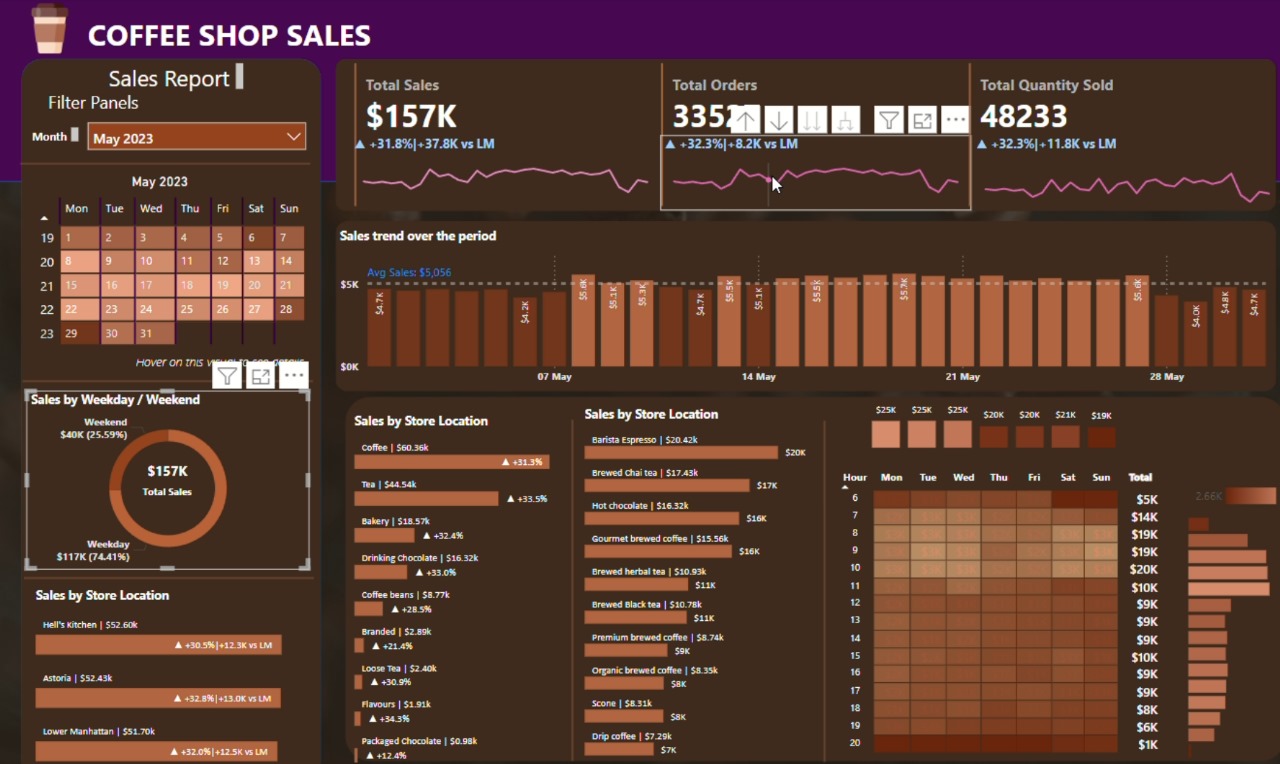Image resolution: width=1280 pixels, height=764 pixels.
Task: Click the color swatch under $19K
Action: point(1101,436)
